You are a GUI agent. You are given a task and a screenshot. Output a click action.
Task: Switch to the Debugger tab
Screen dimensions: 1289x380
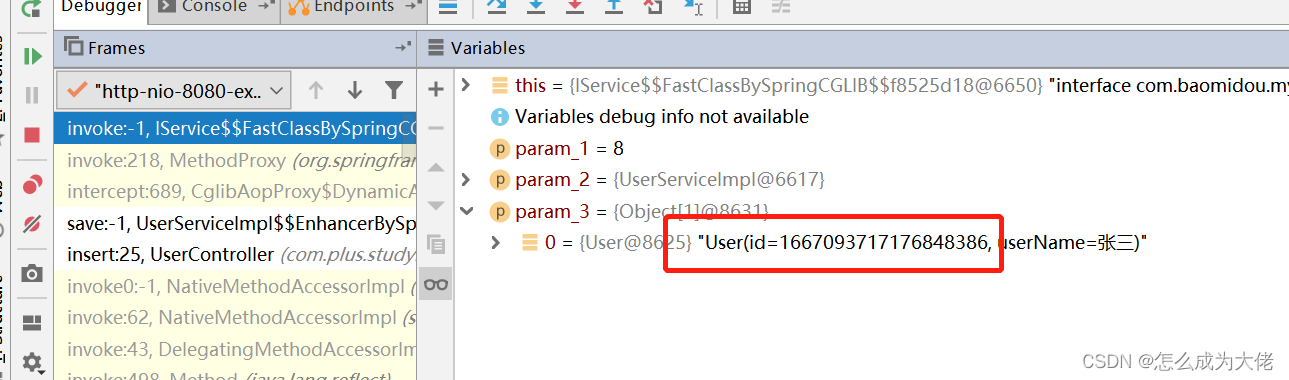coord(101,8)
